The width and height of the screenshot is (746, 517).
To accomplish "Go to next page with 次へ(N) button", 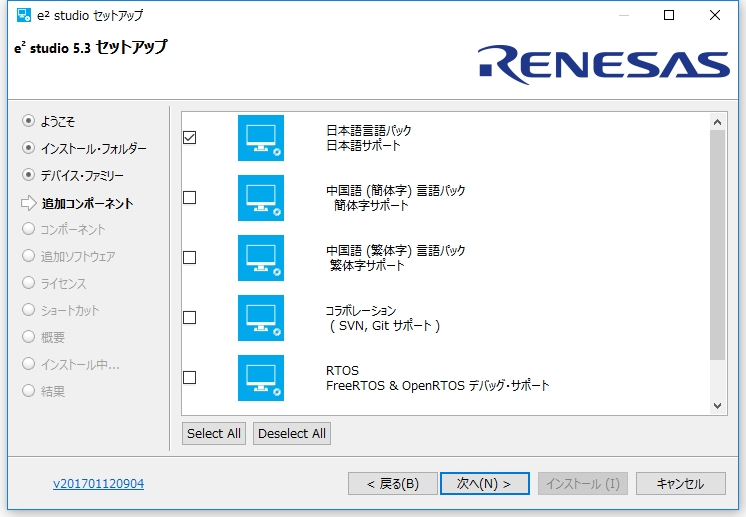I will click(x=484, y=484).
